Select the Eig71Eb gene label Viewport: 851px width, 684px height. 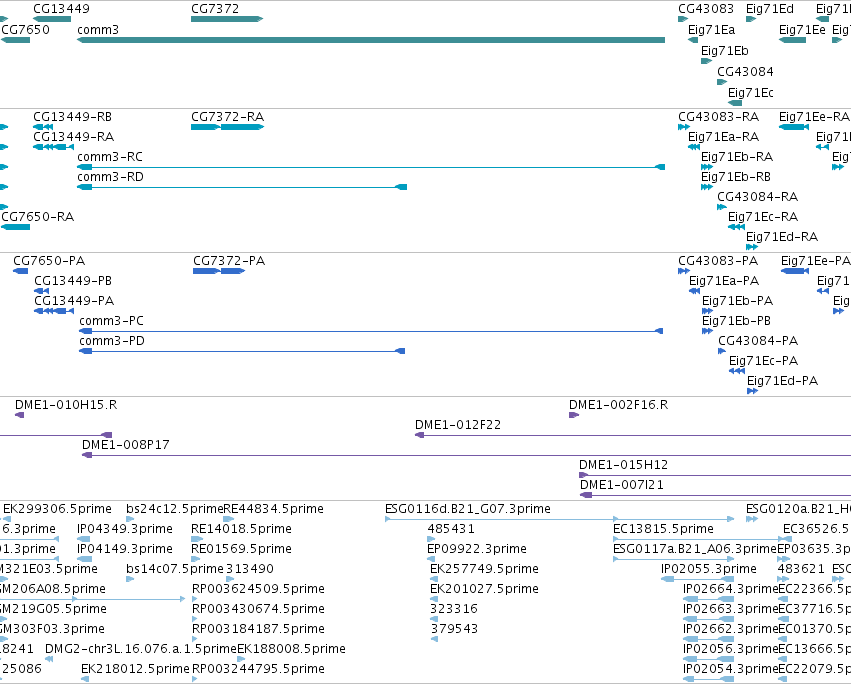coord(725,50)
